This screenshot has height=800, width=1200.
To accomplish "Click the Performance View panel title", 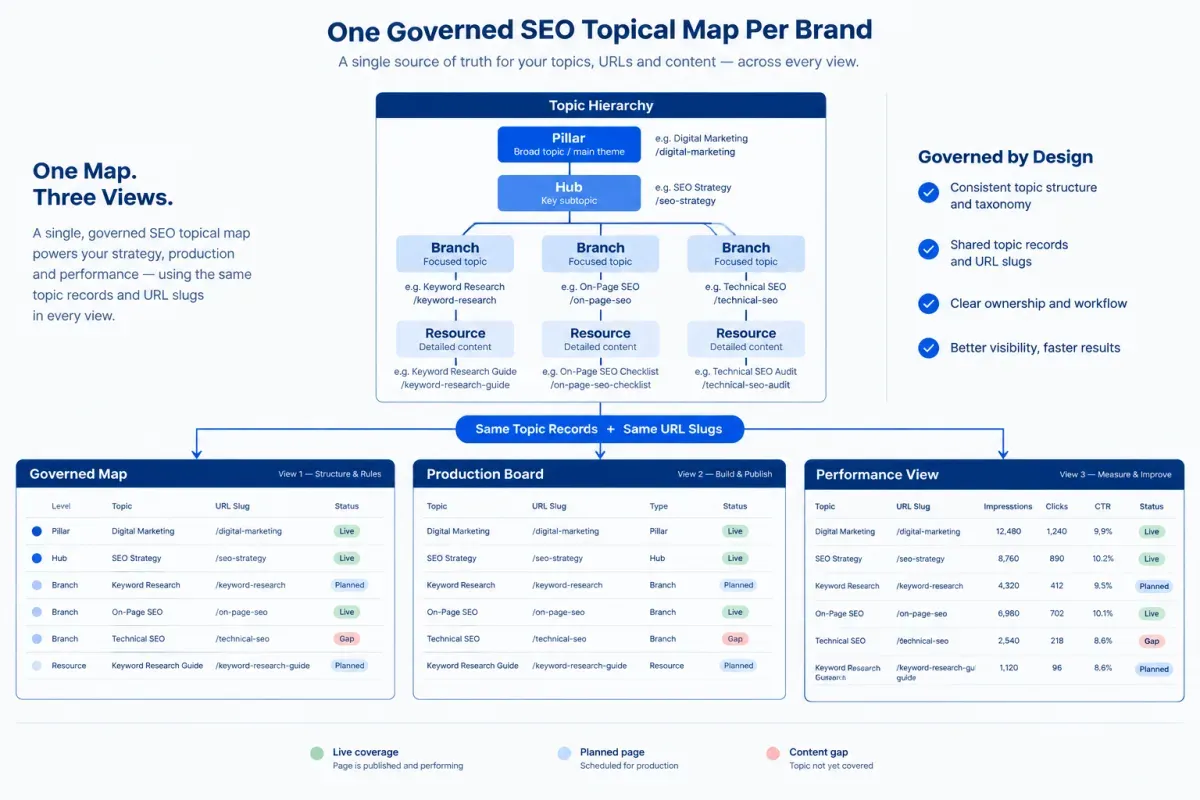I will point(877,474).
